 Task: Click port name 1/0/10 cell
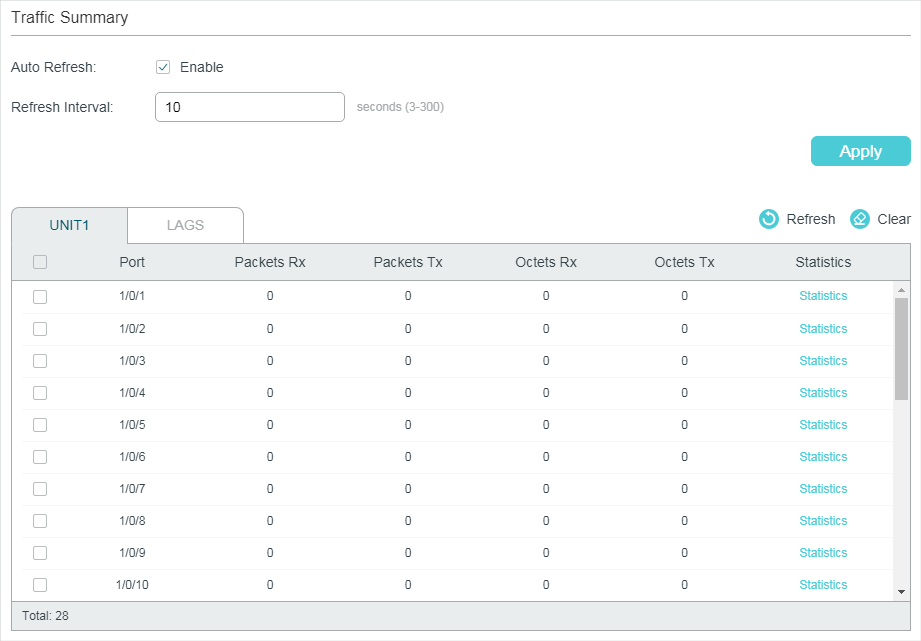coord(132,585)
